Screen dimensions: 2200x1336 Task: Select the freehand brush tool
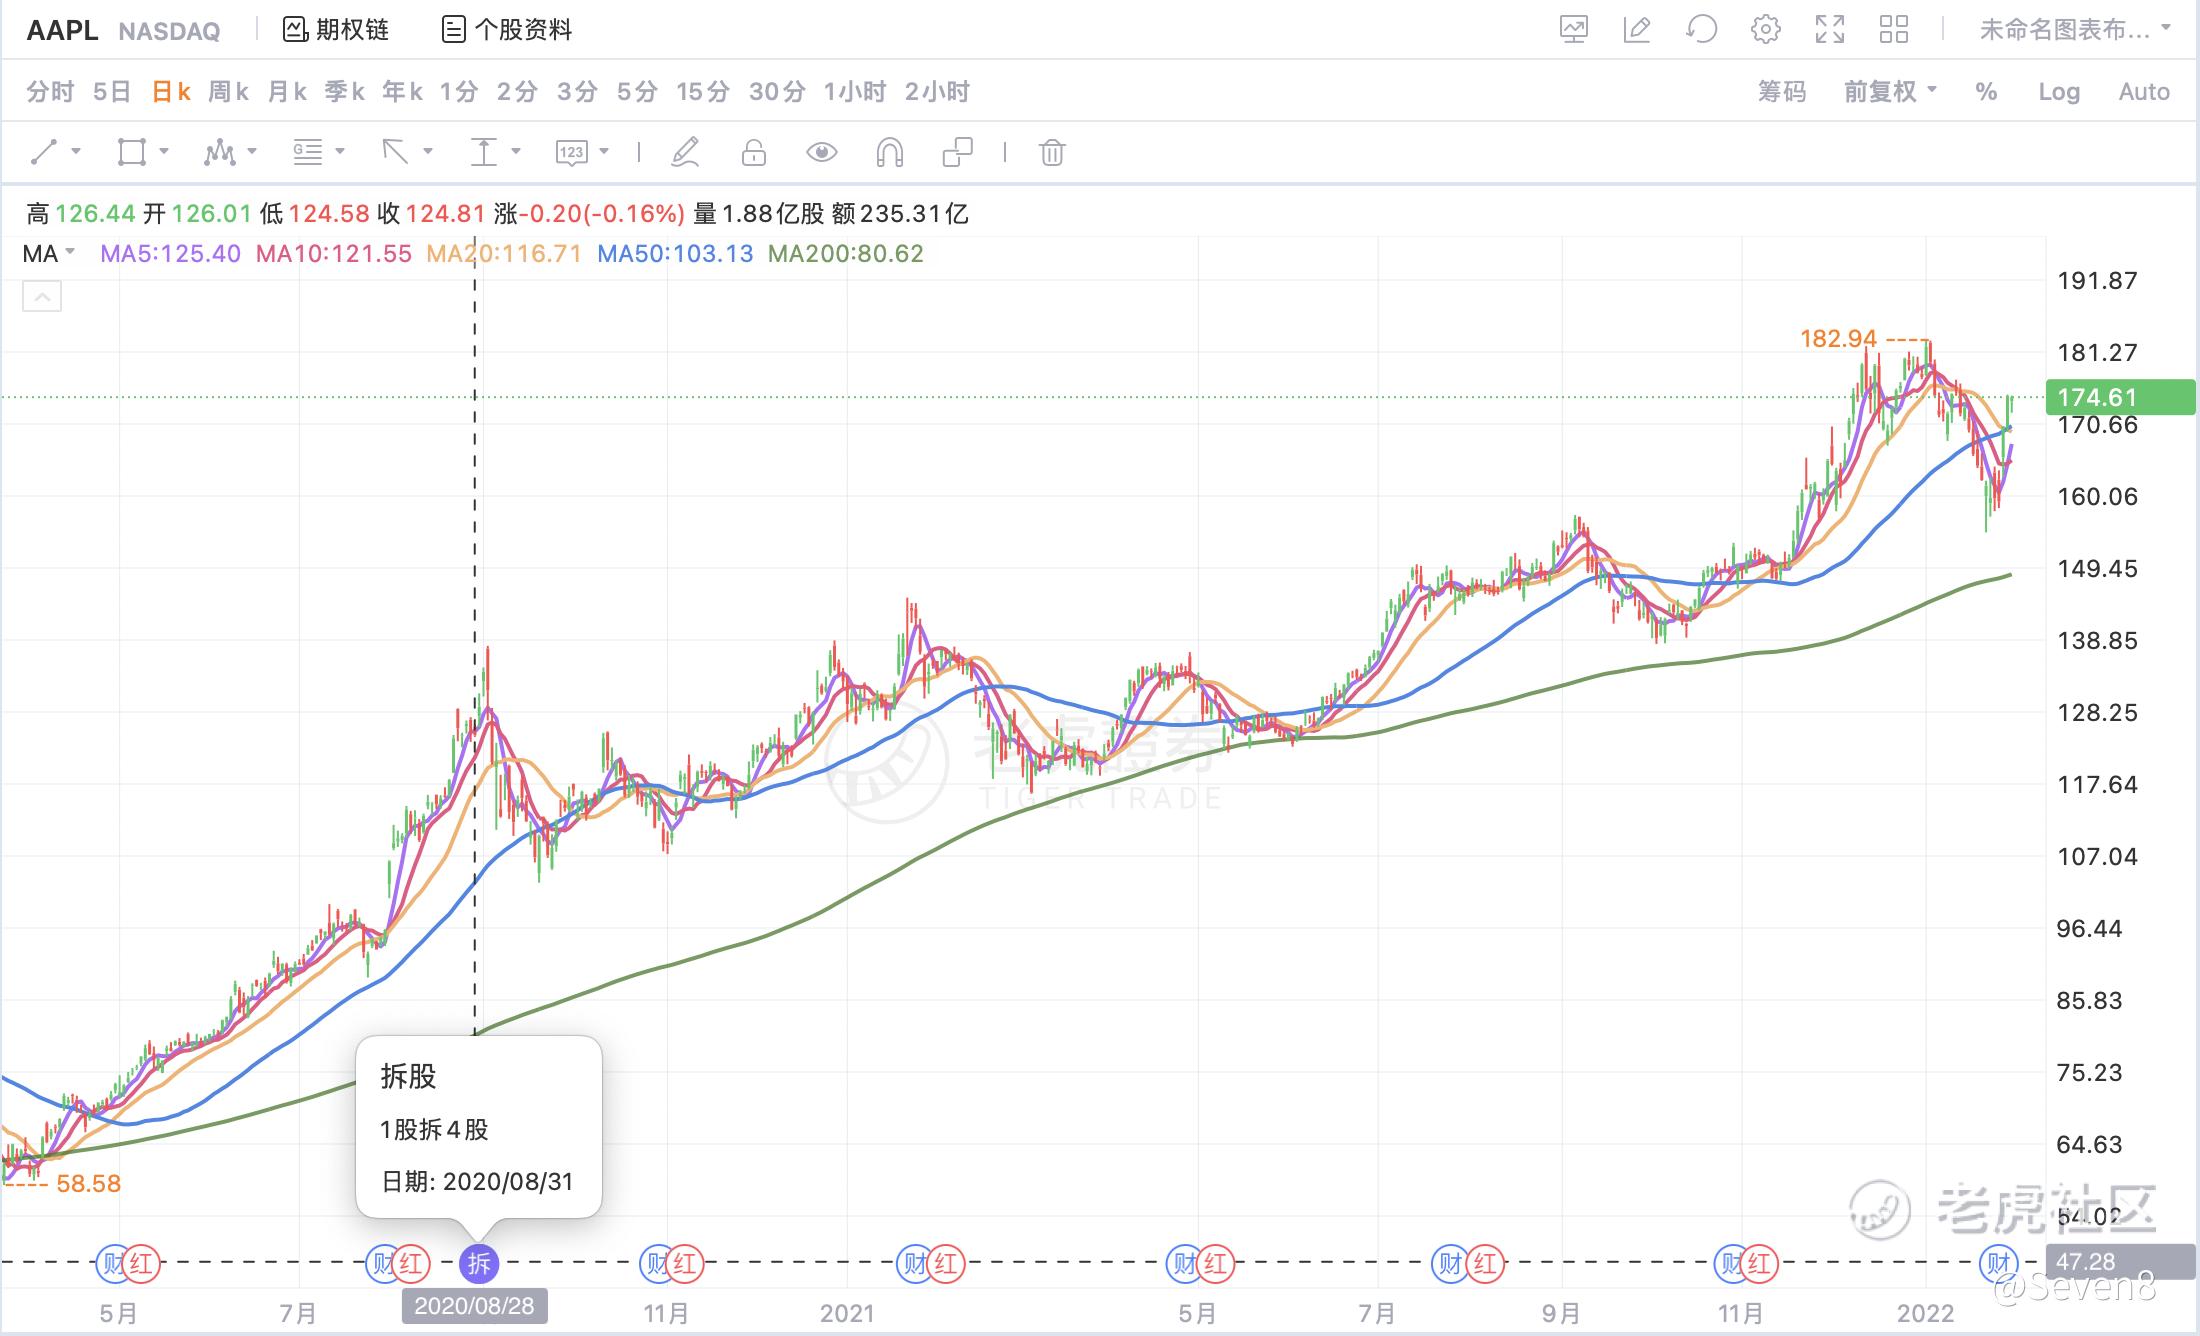685,152
